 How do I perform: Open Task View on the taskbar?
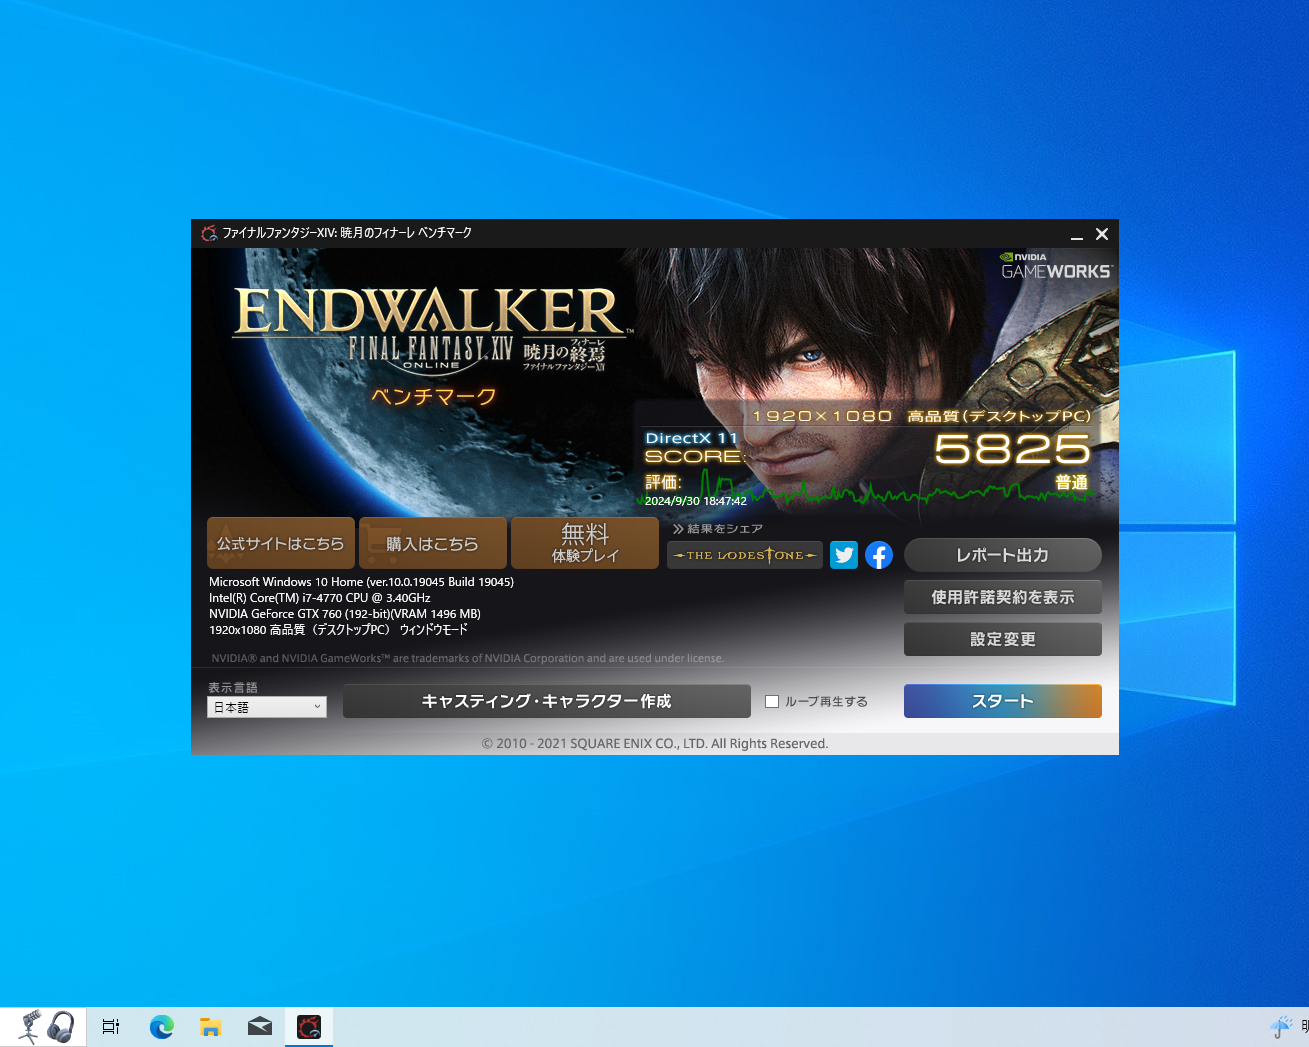111,1027
